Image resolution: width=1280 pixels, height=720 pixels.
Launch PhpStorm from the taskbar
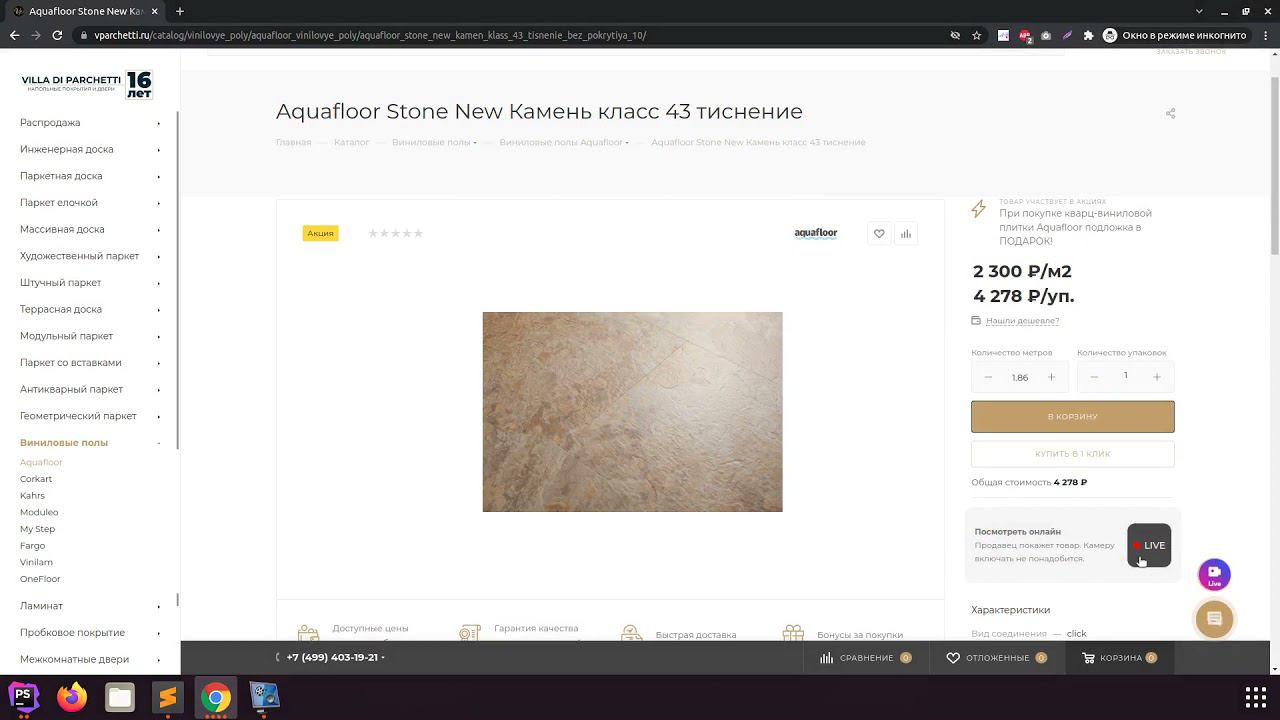[24, 696]
